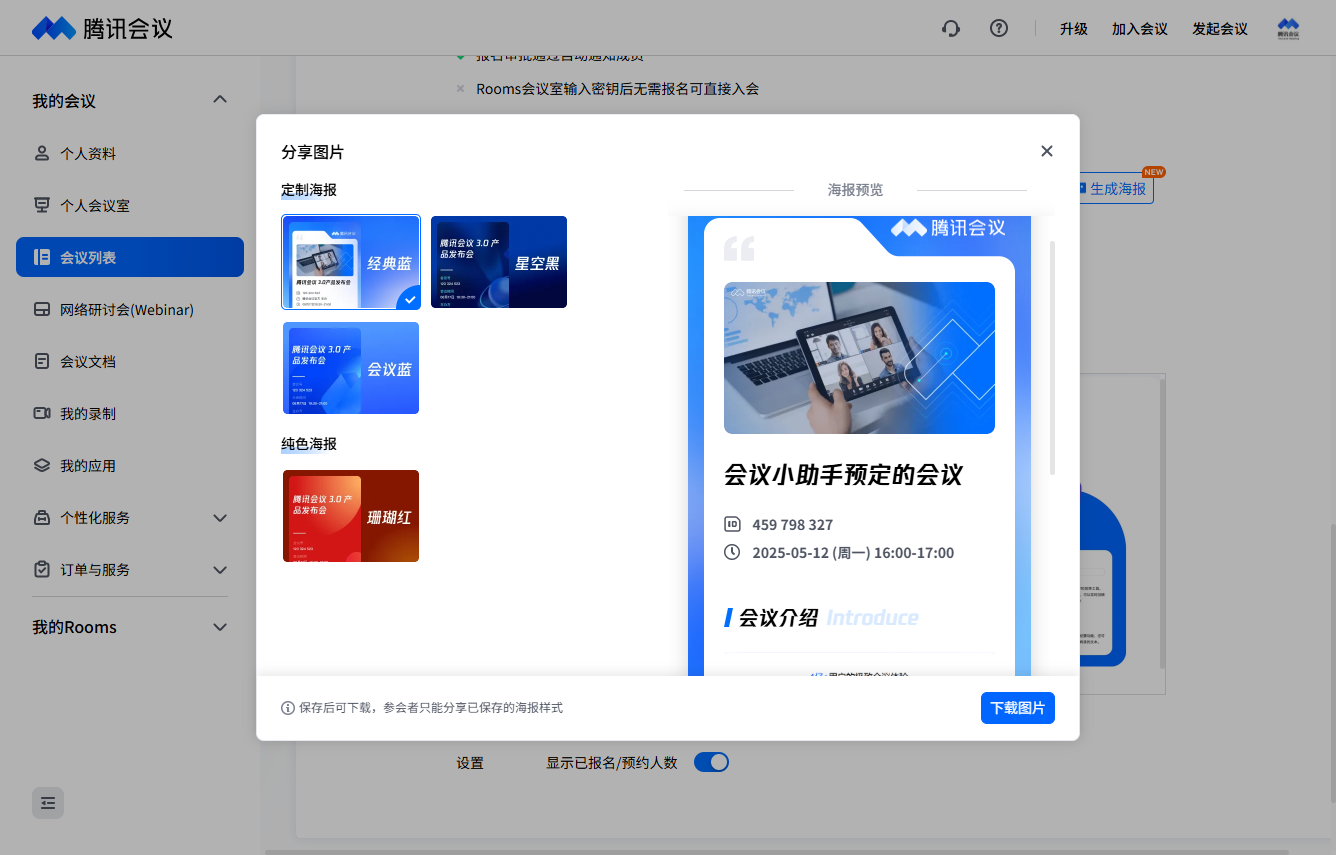Click the 我的录制 camera icon
This screenshot has width=1336, height=855.
(x=42, y=413)
